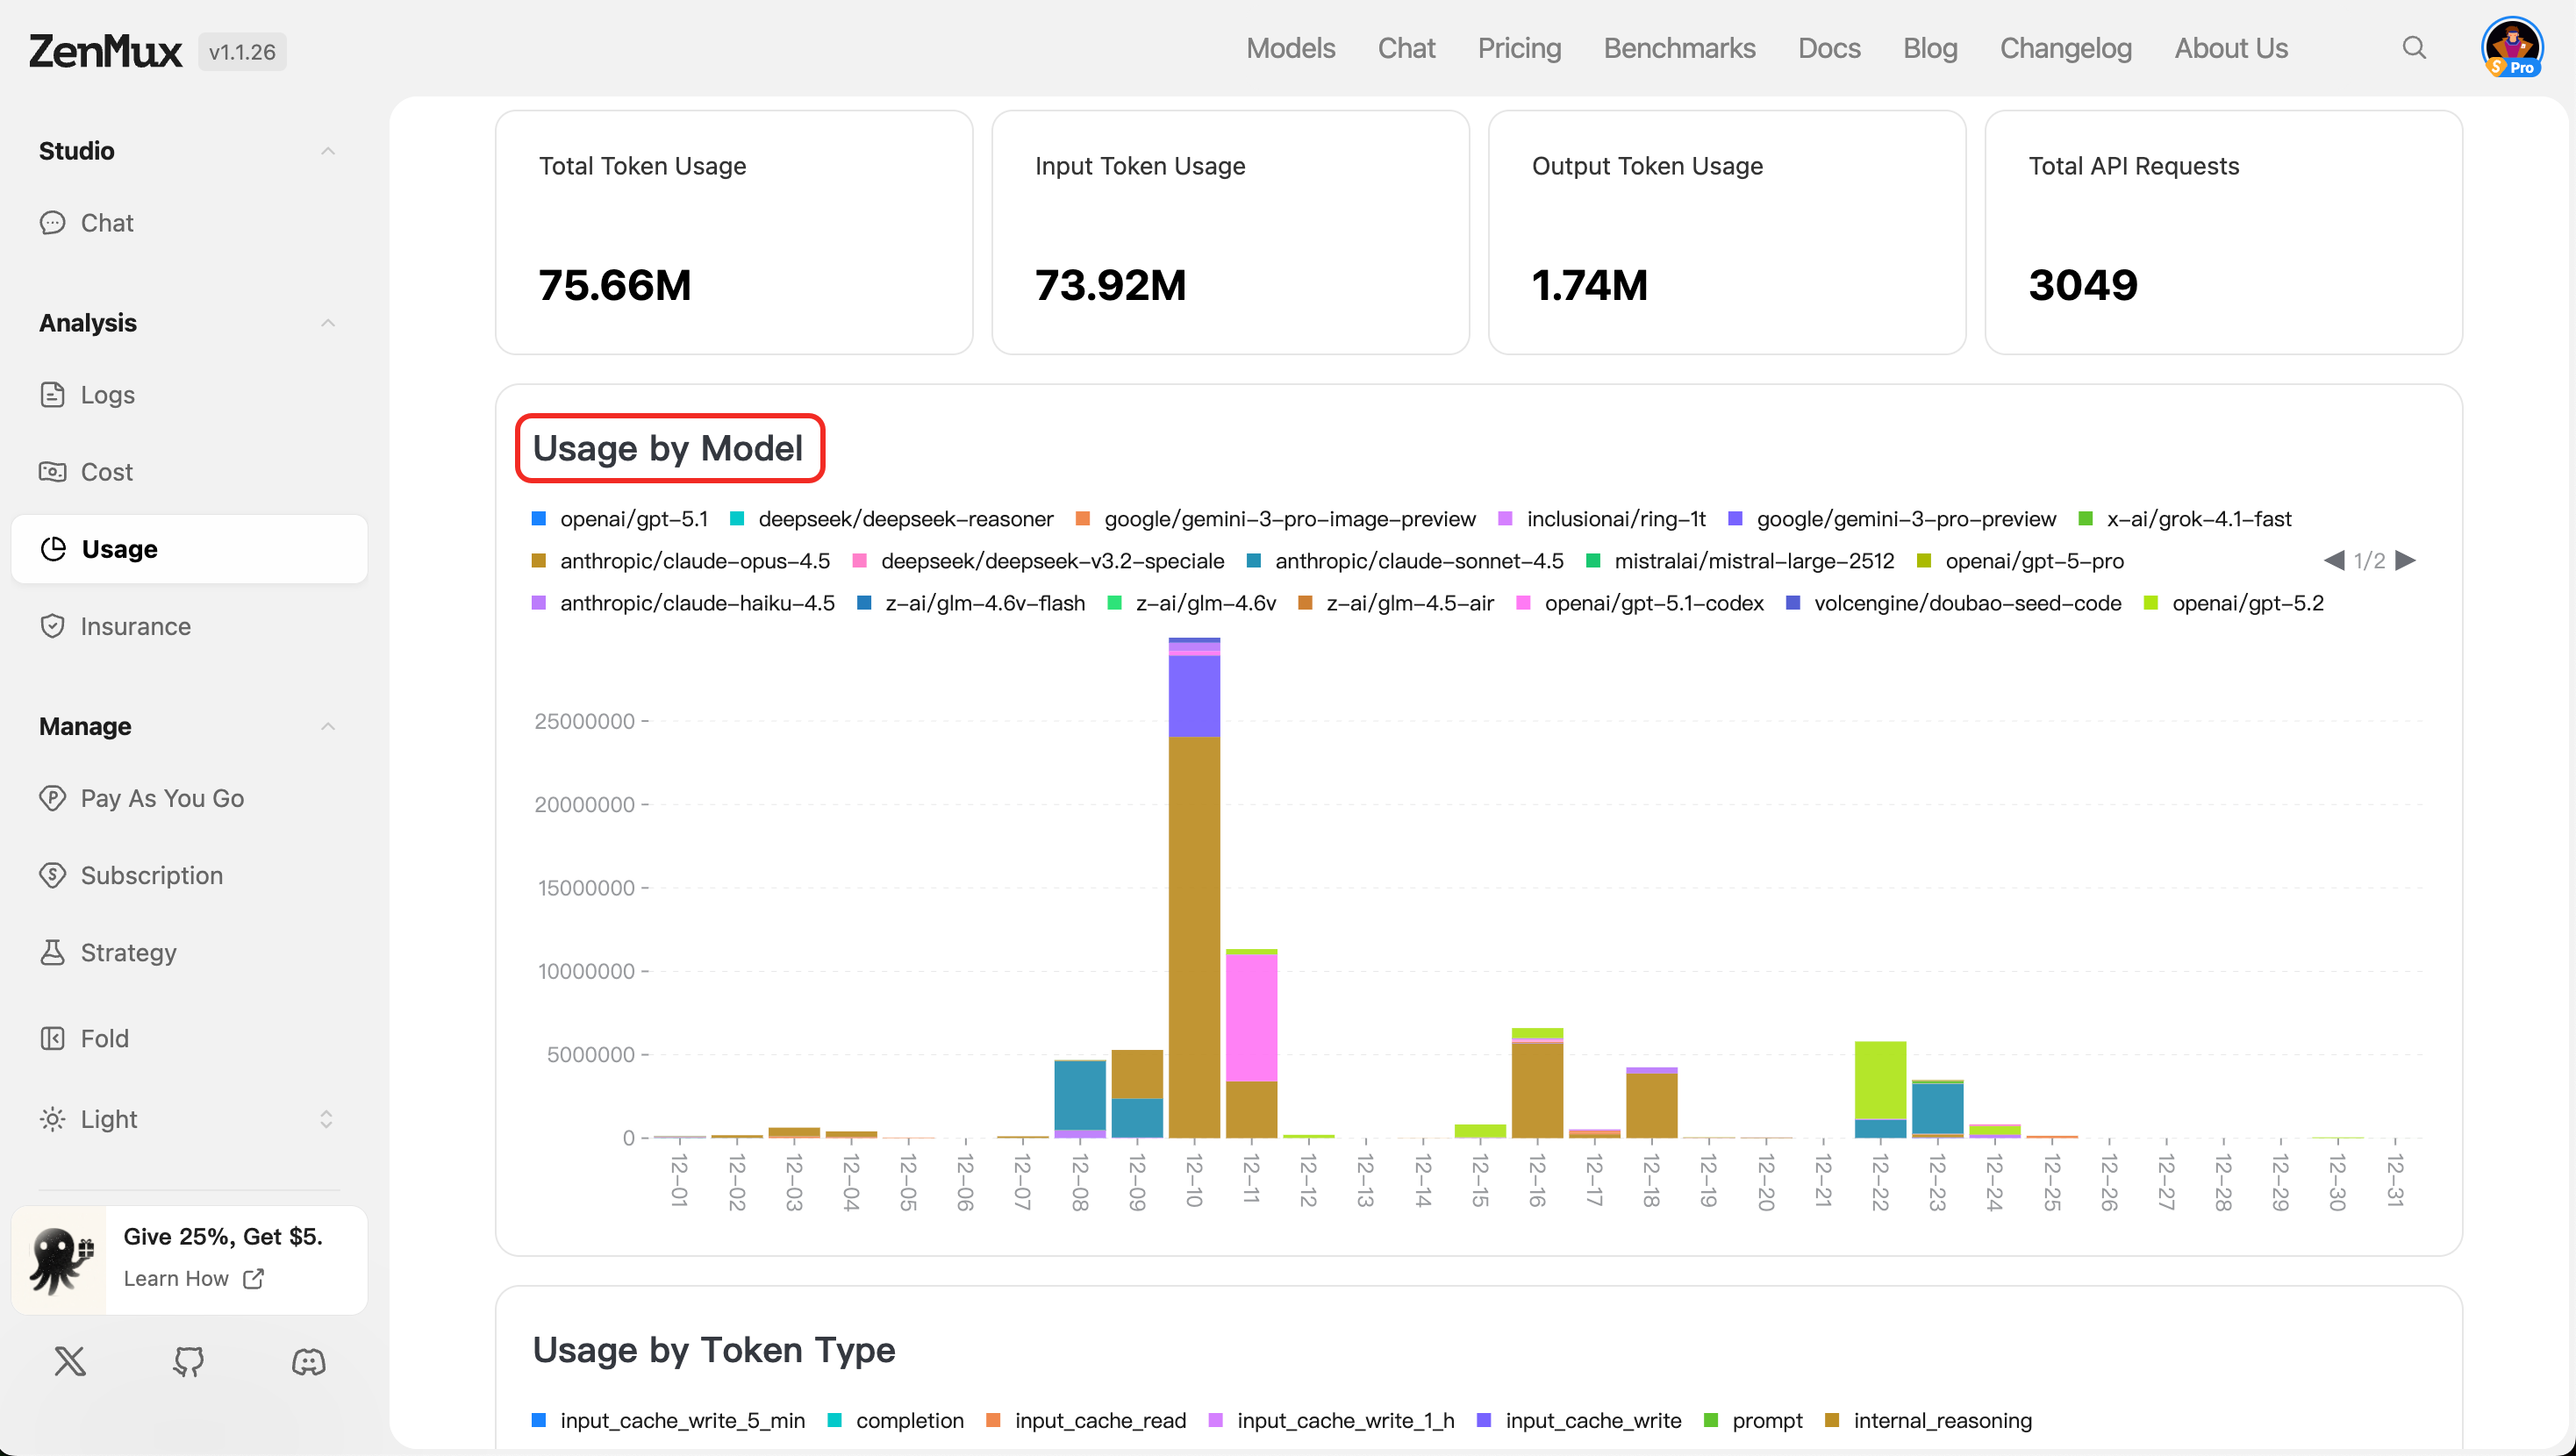This screenshot has height=1456, width=2576.
Task: Go to next legend page arrow
Action: point(2406,560)
